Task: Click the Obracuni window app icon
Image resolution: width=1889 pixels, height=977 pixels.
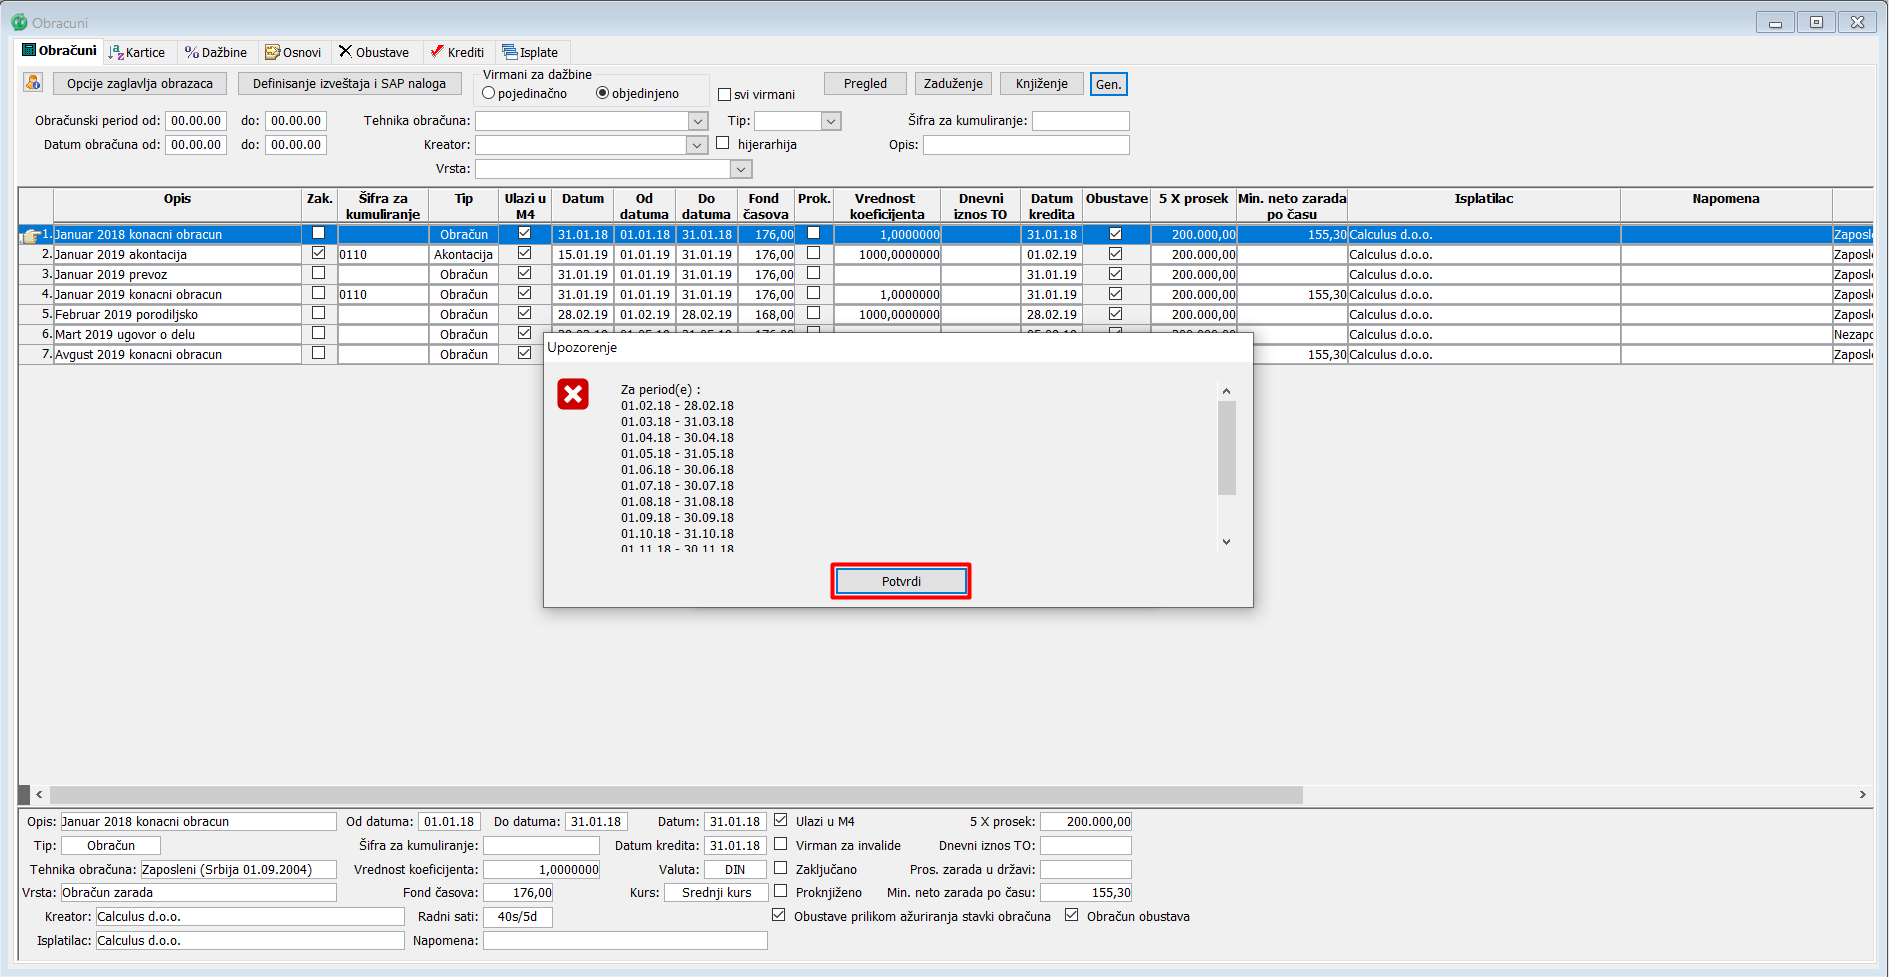Action: tap(19, 22)
